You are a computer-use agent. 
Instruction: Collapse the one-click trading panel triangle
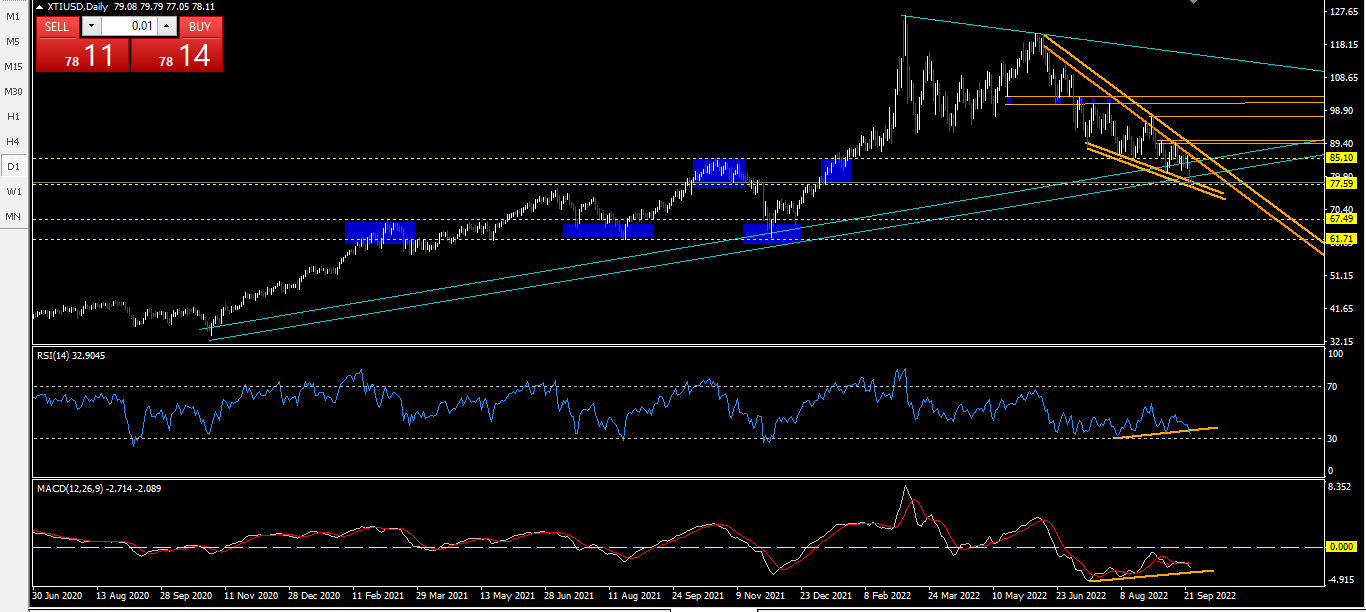point(40,6)
